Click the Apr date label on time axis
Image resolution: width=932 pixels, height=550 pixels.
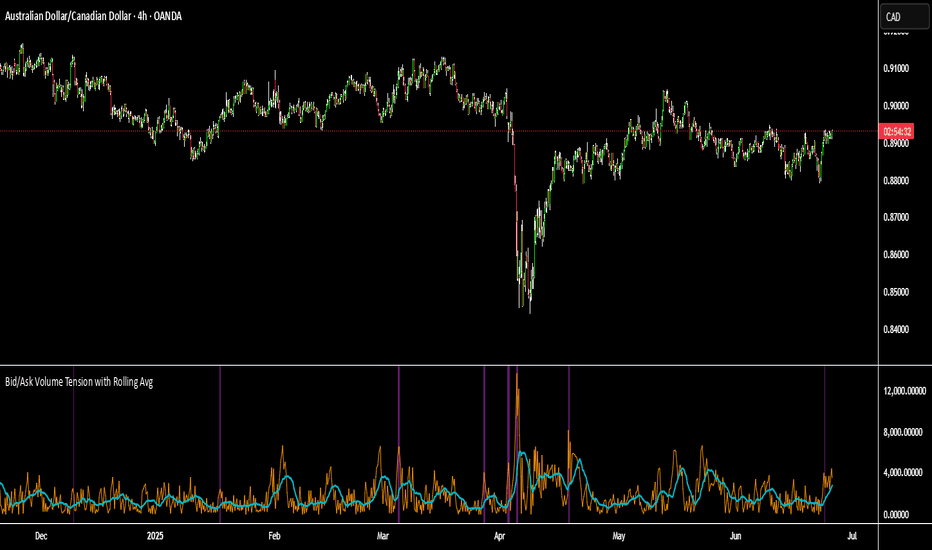[x=499, y=536]
